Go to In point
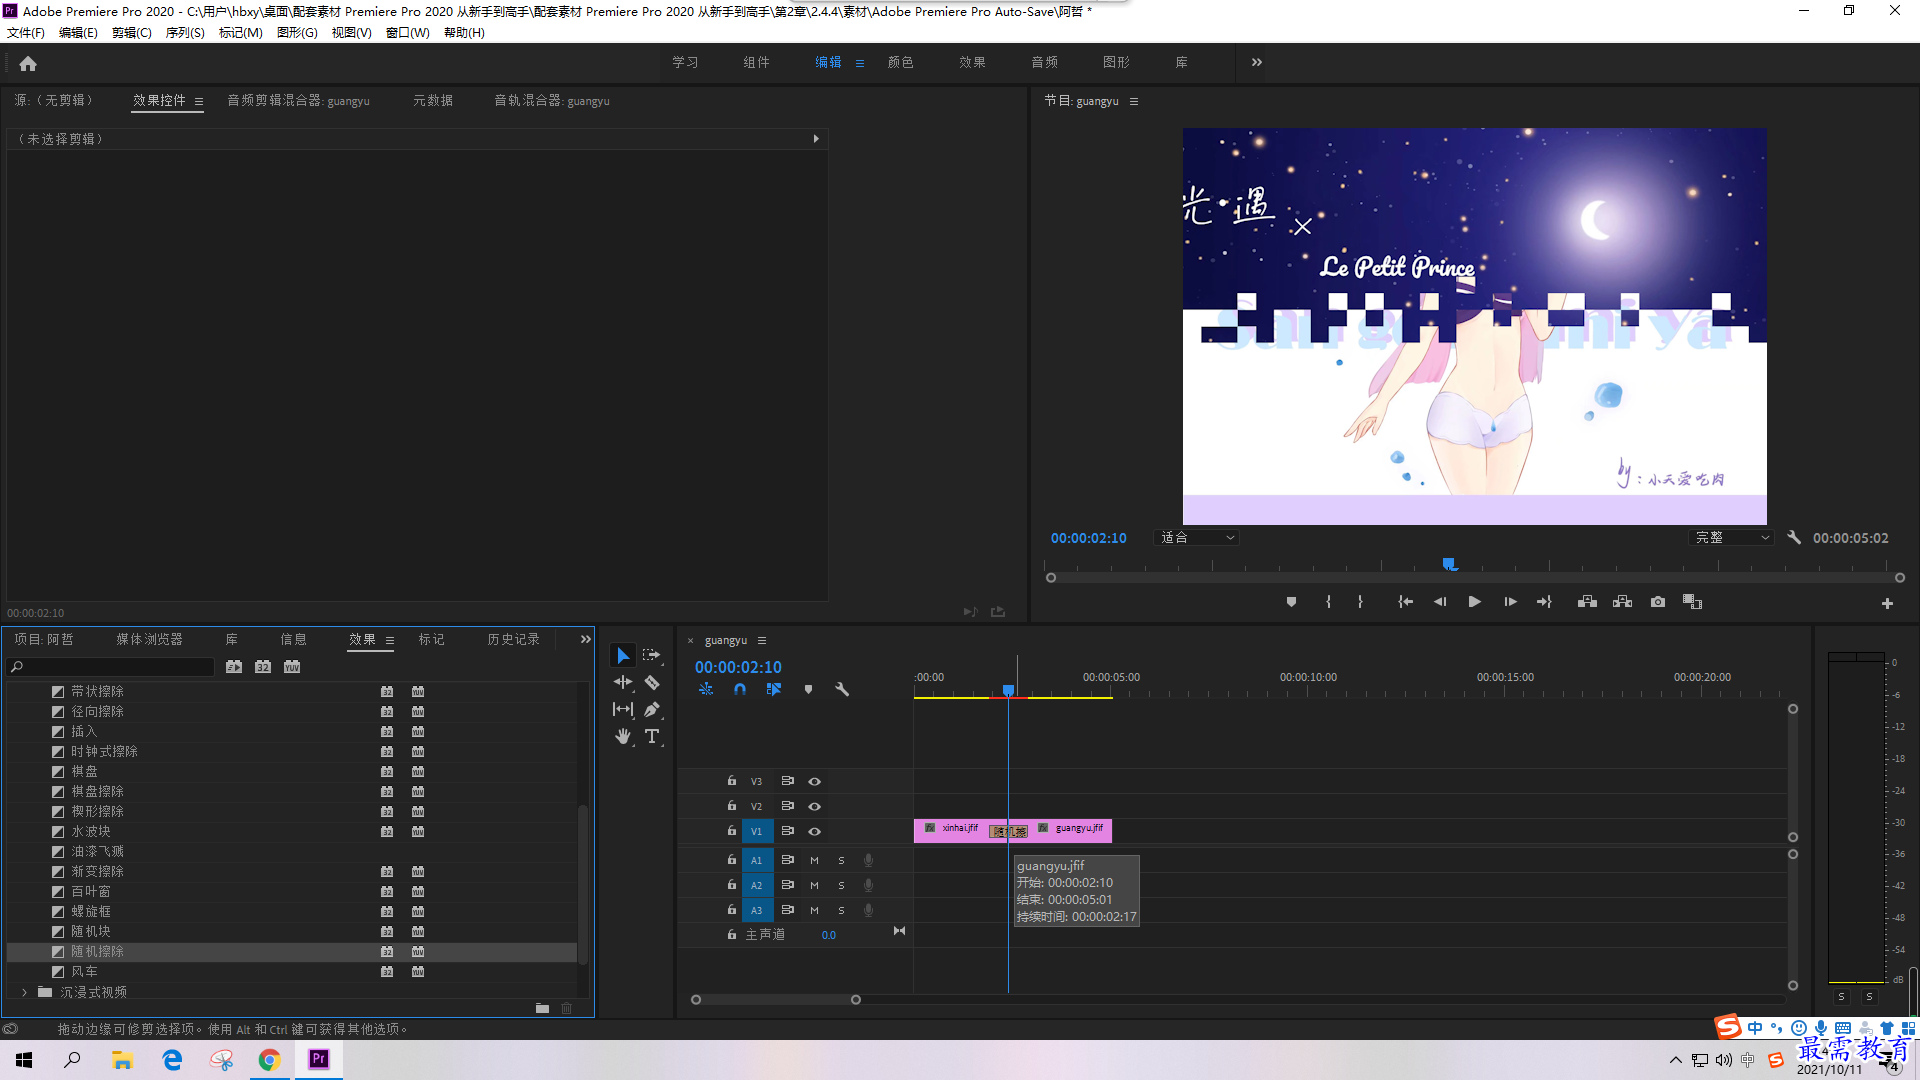 [x=1405, y=602]
